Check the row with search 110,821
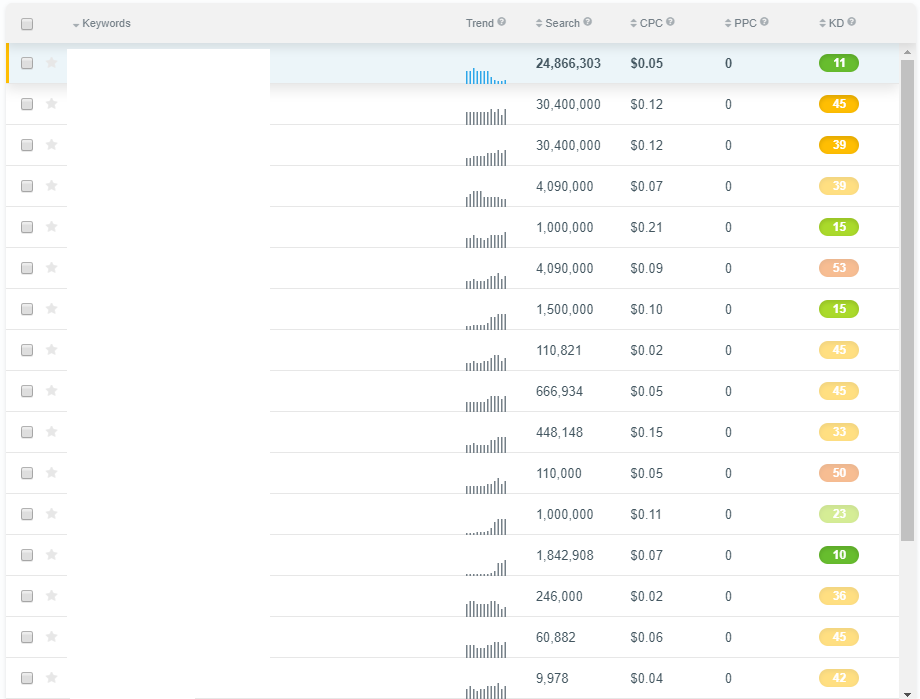Viewport: 920px width, 699px height. [x=27, y=350]
